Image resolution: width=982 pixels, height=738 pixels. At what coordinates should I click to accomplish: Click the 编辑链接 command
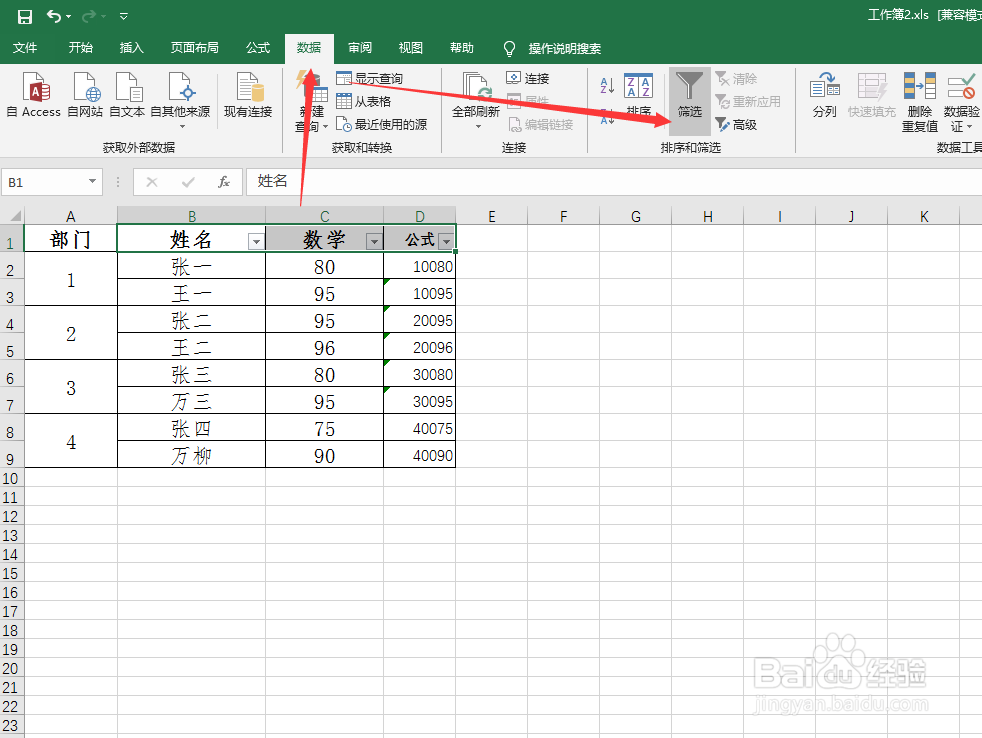[540, 125]
